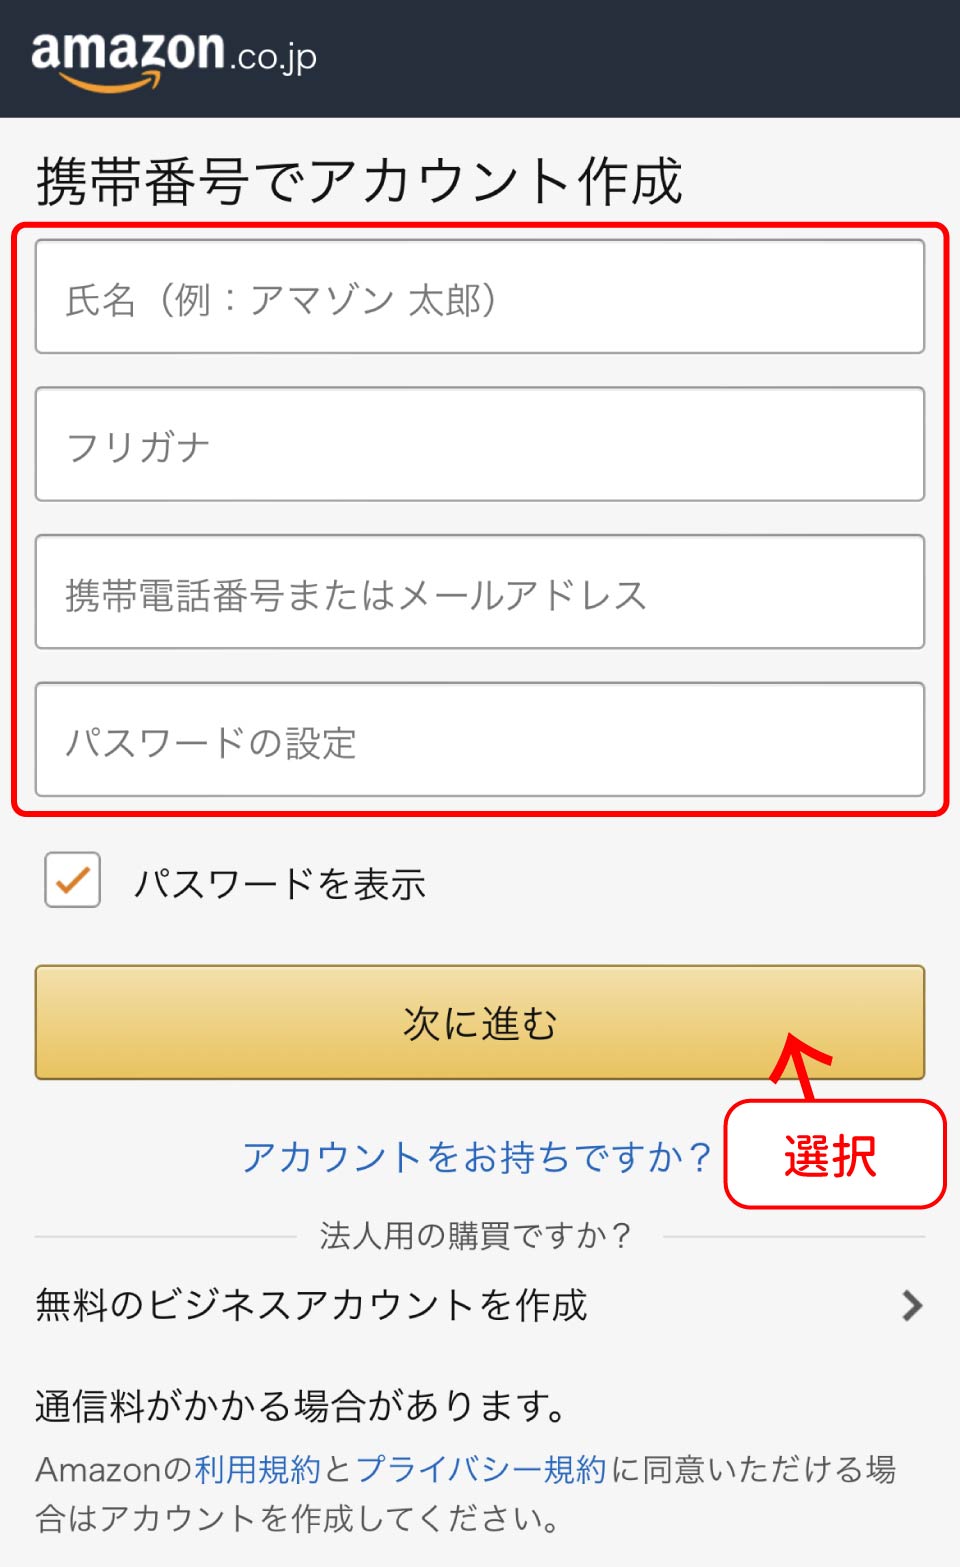
Task: Click the 携帯番号でアカウント作成 heading
Action: (360, 181)
